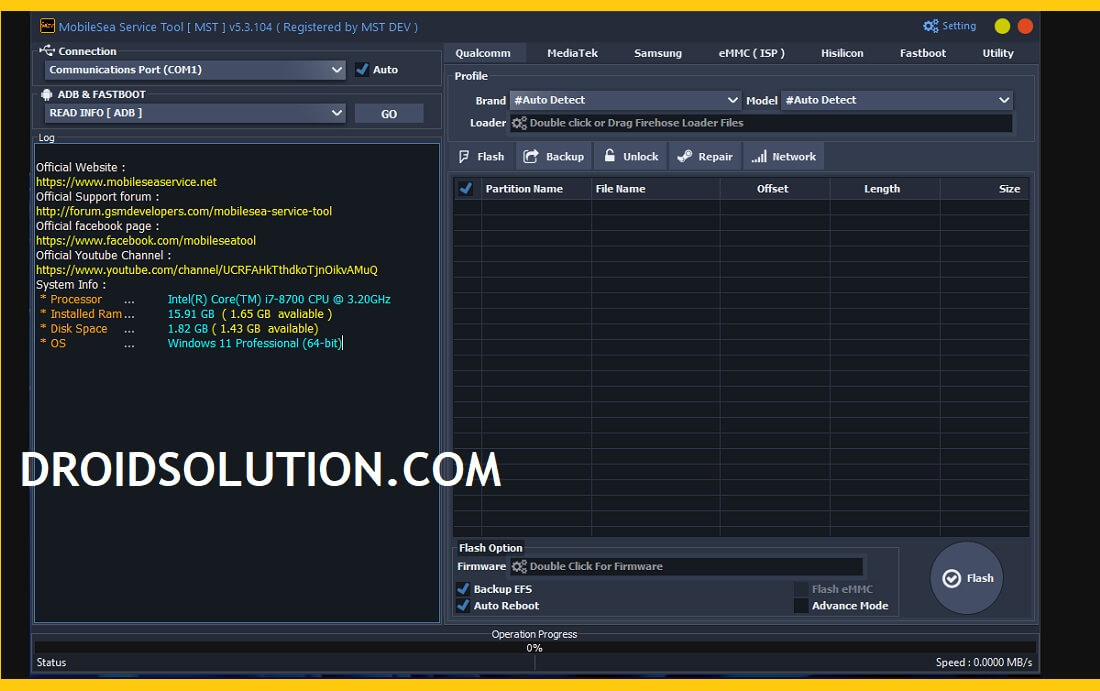Select the Flash operation tab
Image resolution: width=1100 pixels, height=691 pixels.
[x=482, y=156]
